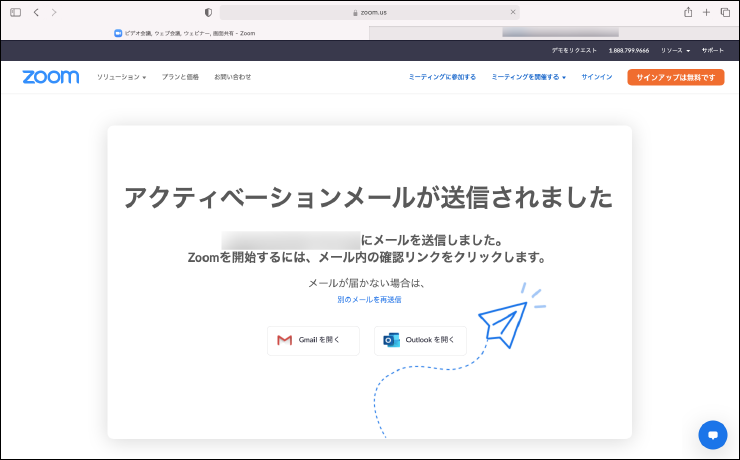Image resolution: width=740 pixels, height=460 pixels.
Task: Open the プランと価格 page
Action: tap(180, 77)
